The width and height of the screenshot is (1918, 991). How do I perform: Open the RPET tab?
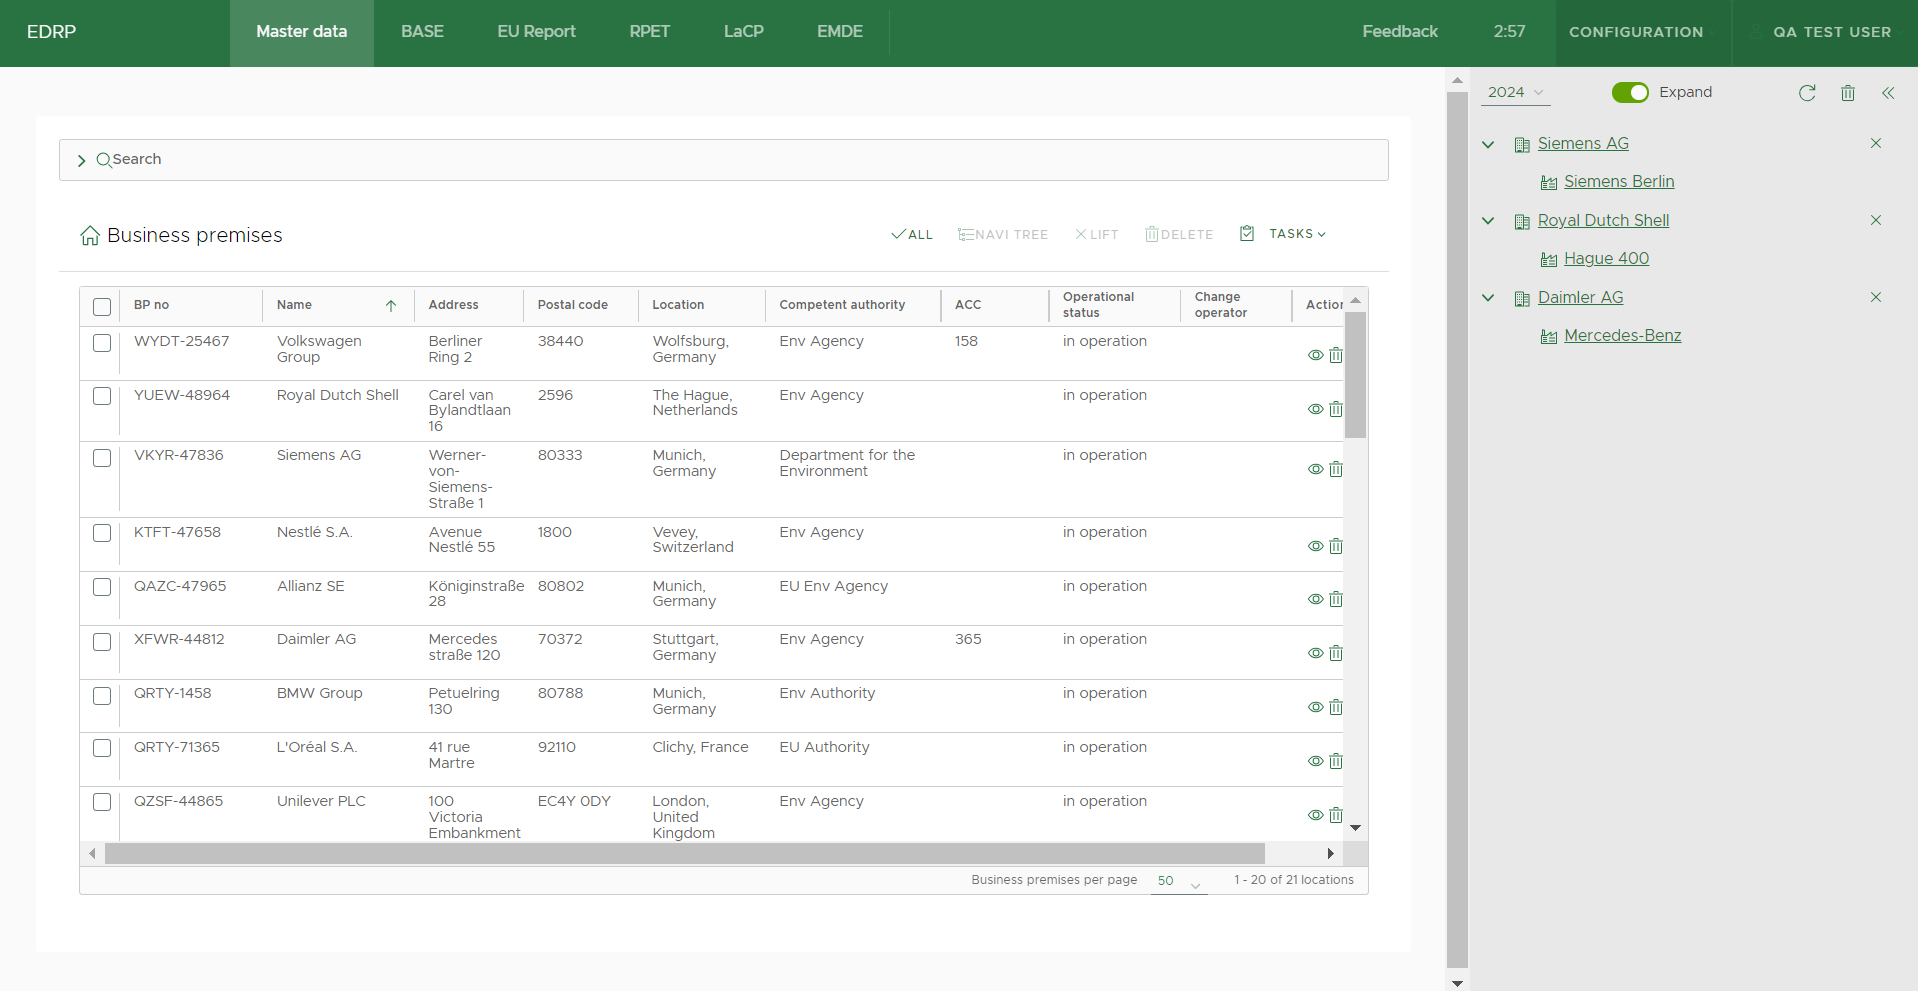tap(649, 32)
